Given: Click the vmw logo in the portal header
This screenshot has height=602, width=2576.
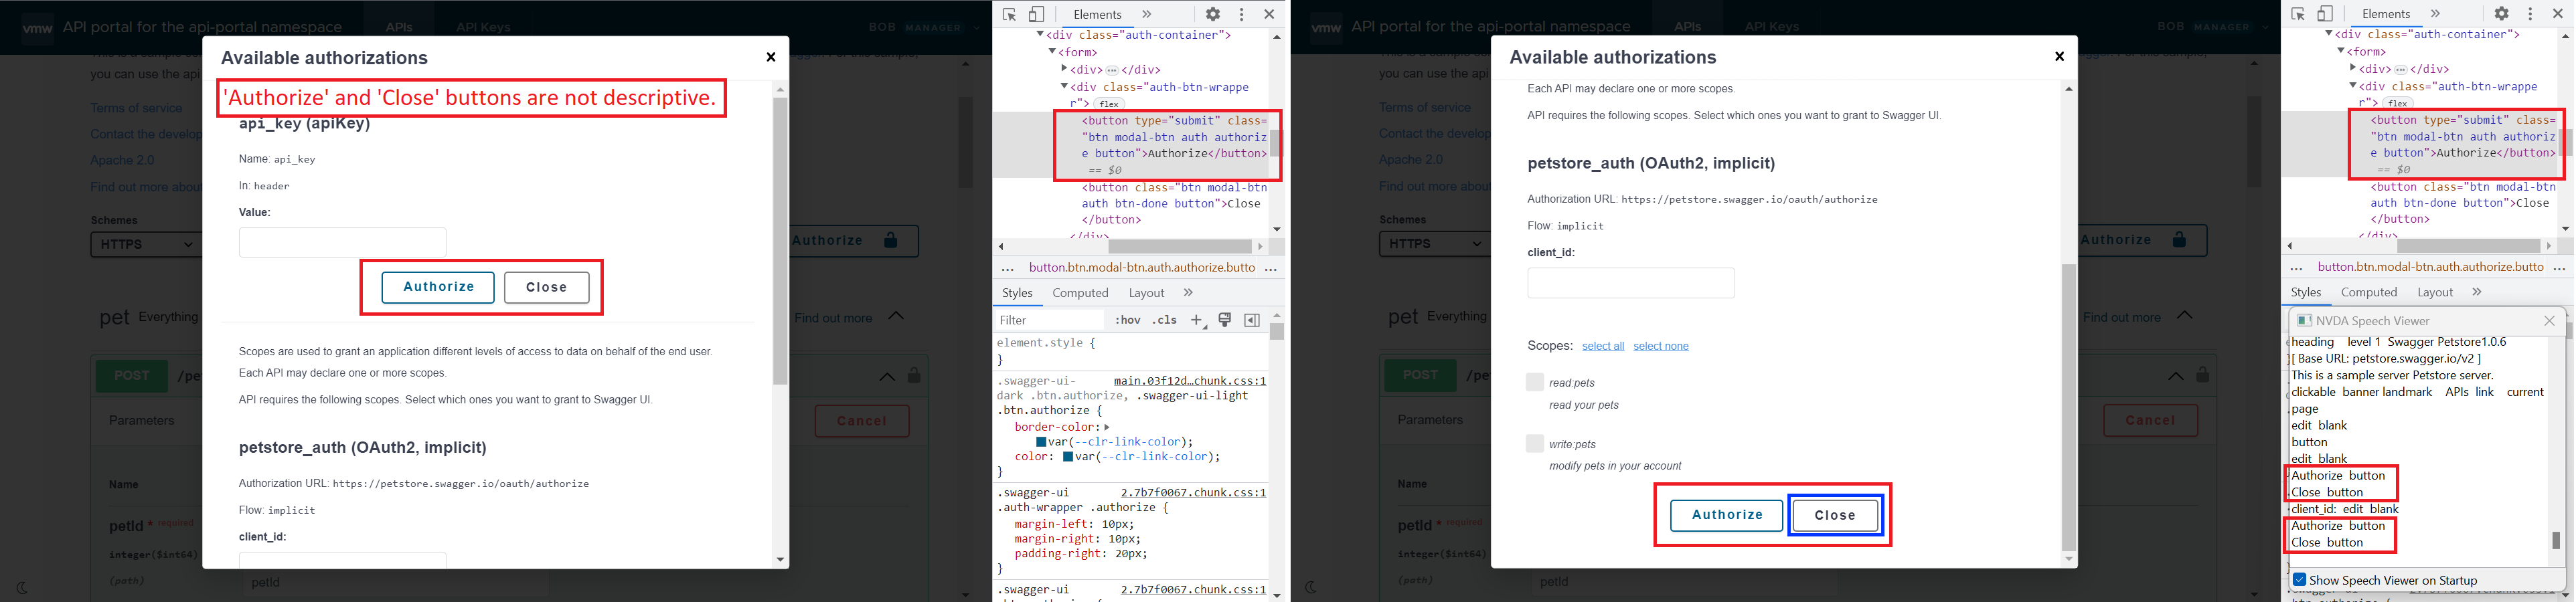Looking at the screenshot, I should tap(38, 27).
